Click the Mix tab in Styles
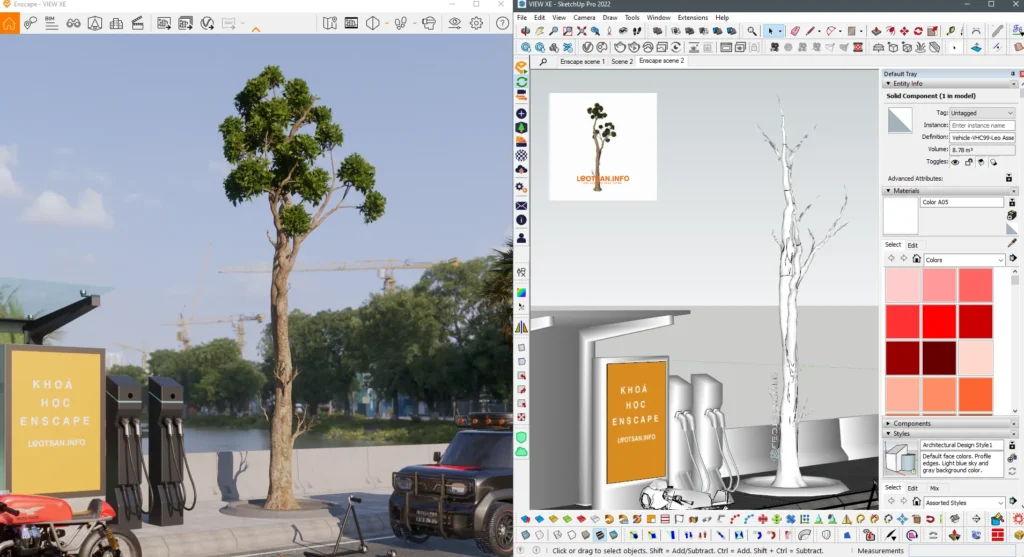 coord(935,488)
